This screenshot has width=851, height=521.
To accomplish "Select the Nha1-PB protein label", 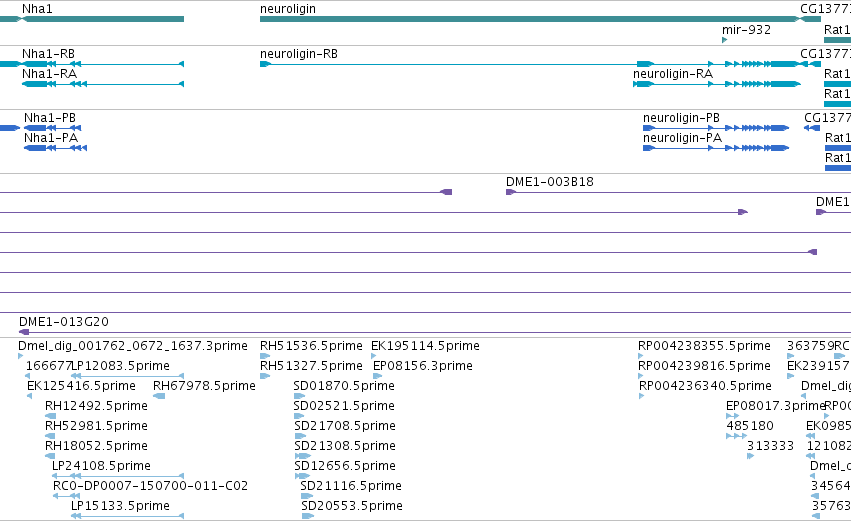I will pos(50,118).
